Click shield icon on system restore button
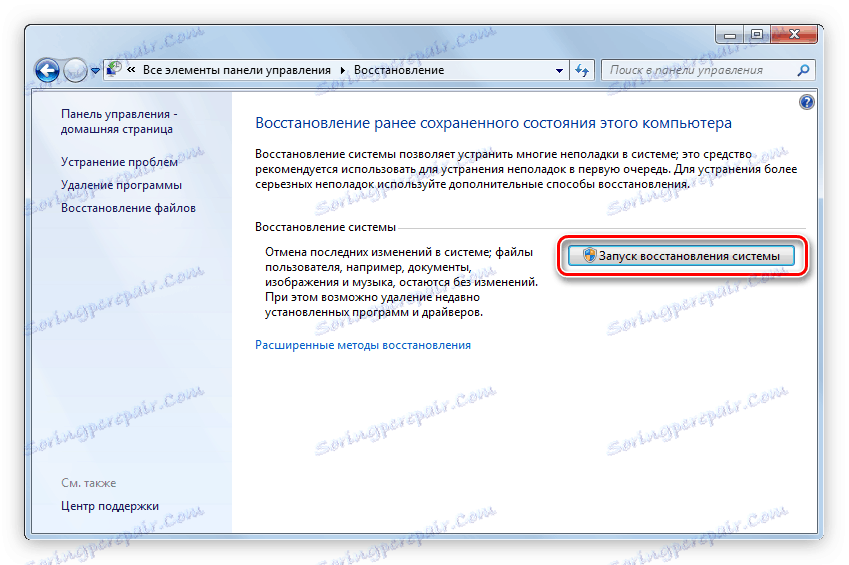The image size is (849, 565). 589,255
